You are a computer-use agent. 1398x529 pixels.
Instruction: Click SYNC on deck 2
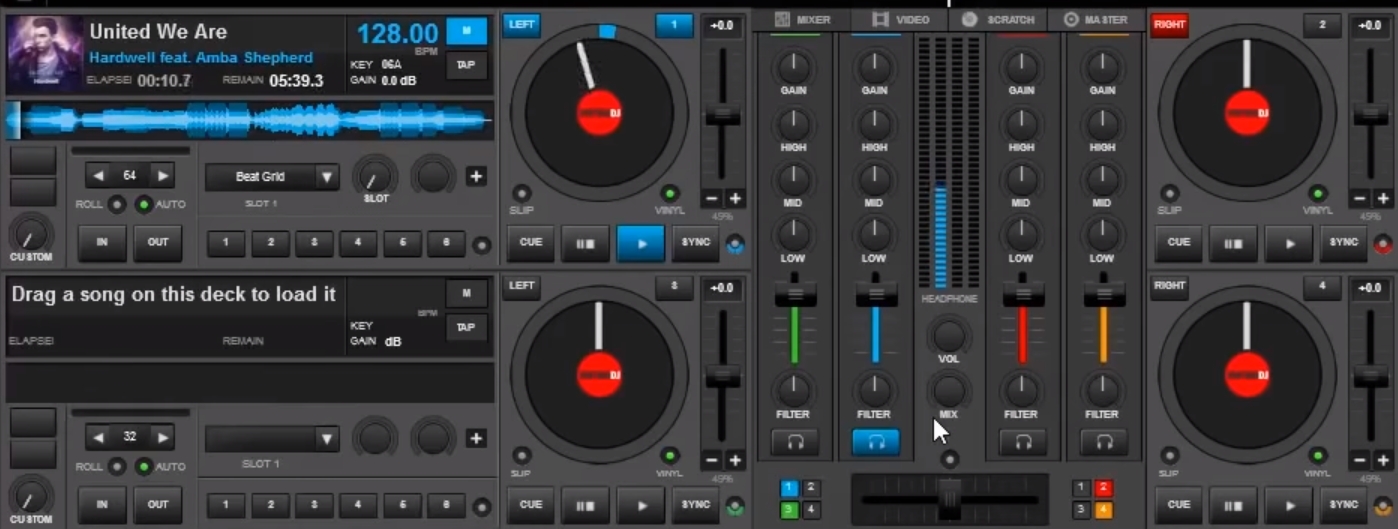pyautogui.click(x=1343, y=243)
